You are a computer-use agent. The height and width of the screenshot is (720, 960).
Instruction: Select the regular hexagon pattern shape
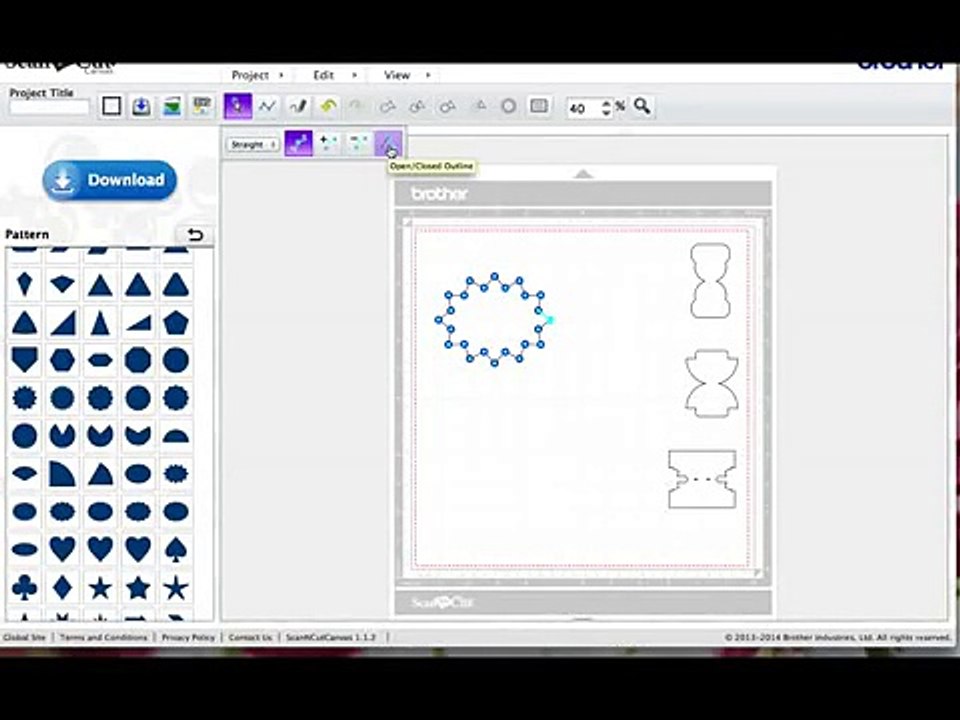click(x=62, y=360)
